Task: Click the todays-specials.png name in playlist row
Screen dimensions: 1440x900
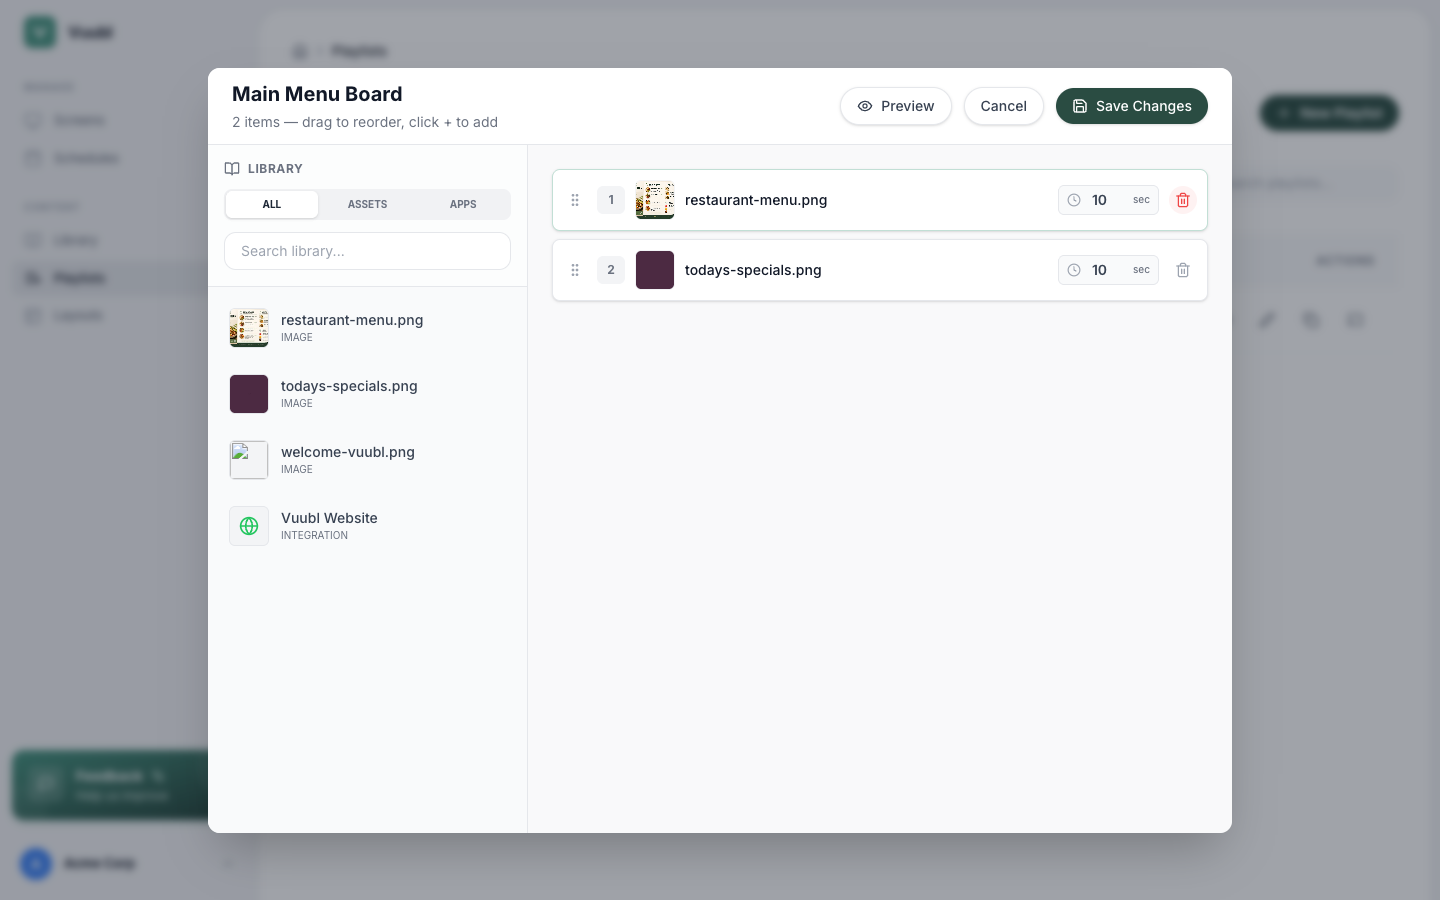Action: [x=753, y=270]
